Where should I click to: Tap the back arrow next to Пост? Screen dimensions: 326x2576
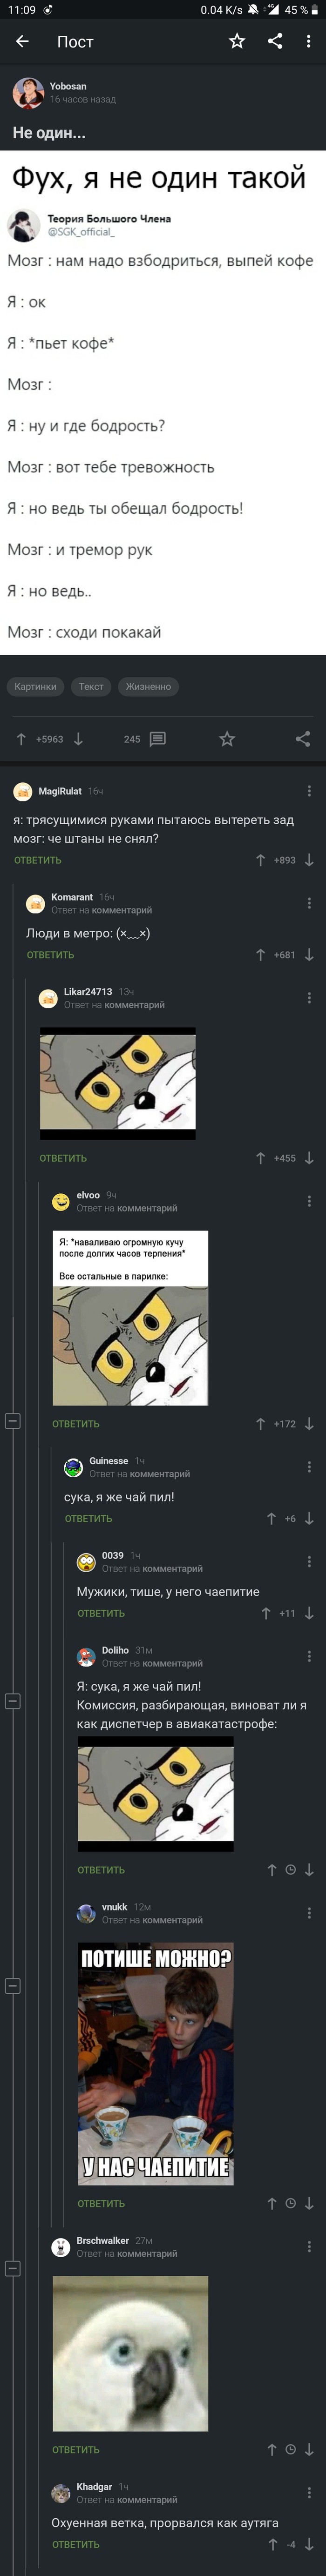pyautogui.click(x=23, y=41)
